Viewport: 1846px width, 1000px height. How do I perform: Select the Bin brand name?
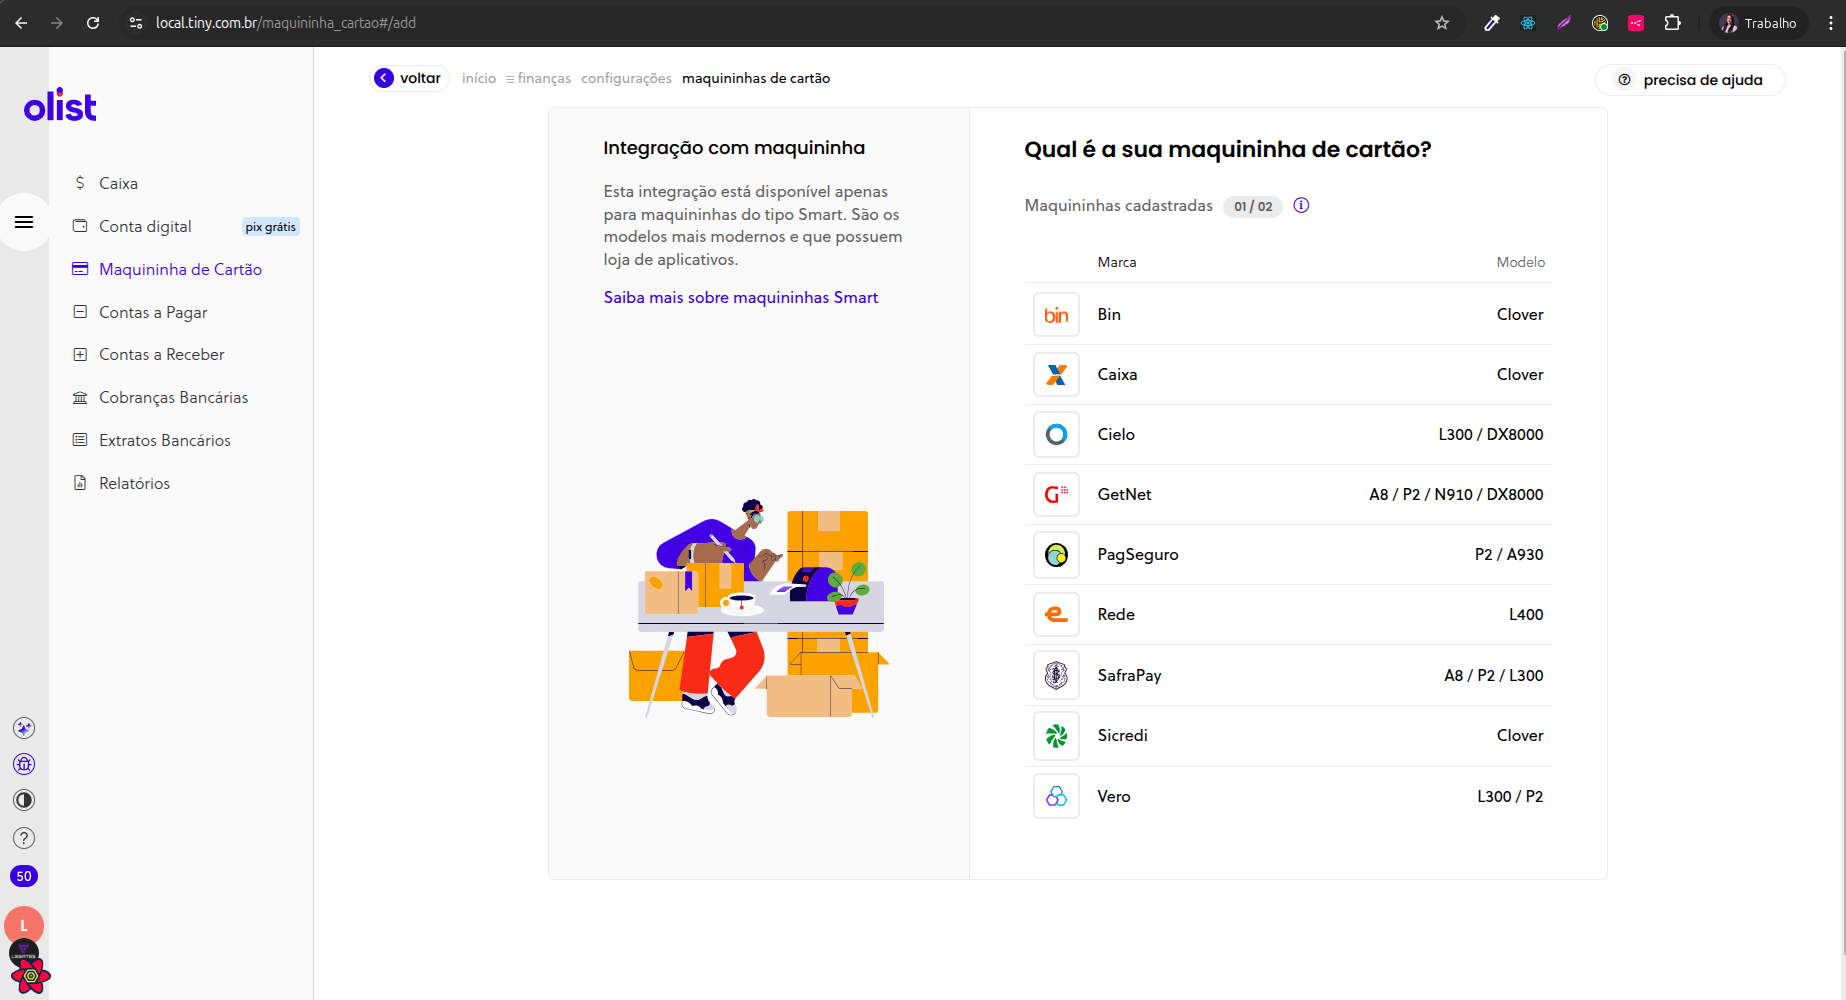click(x=1109, y=314)
